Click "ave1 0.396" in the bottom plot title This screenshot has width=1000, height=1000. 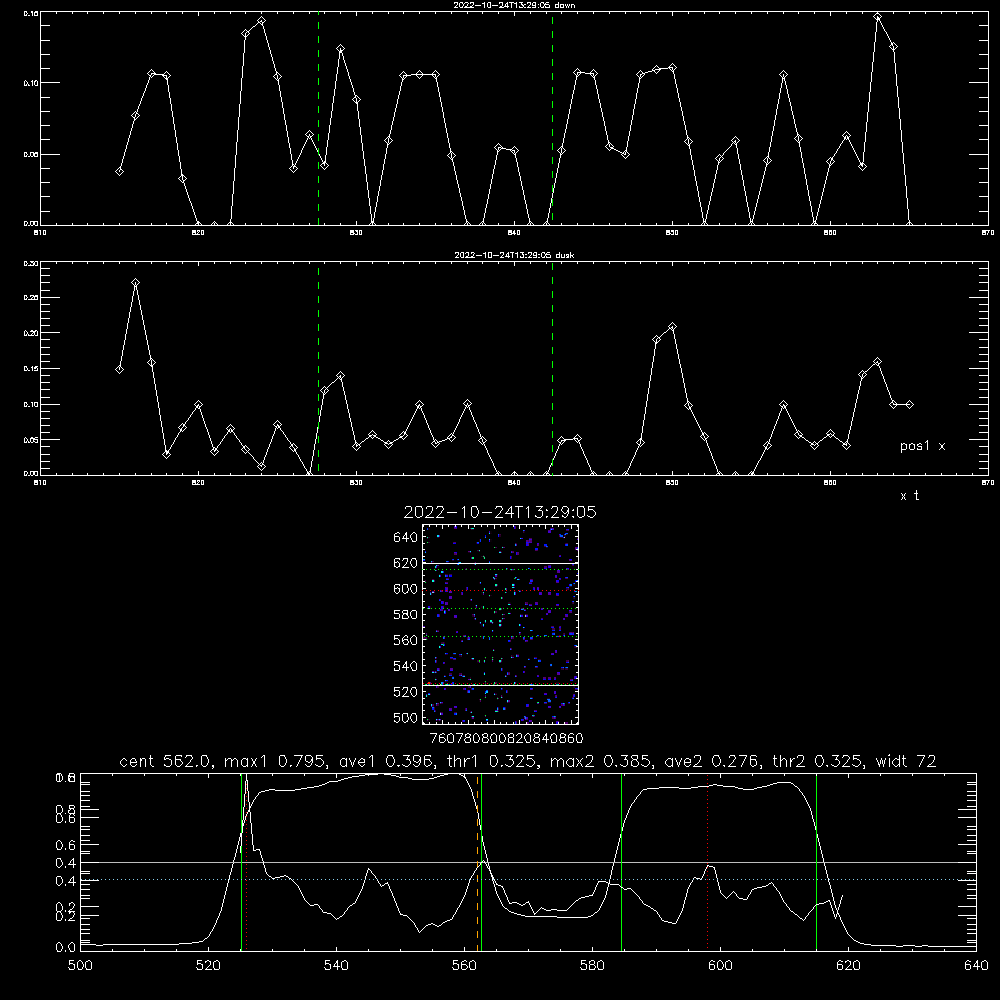pos(386,761)
